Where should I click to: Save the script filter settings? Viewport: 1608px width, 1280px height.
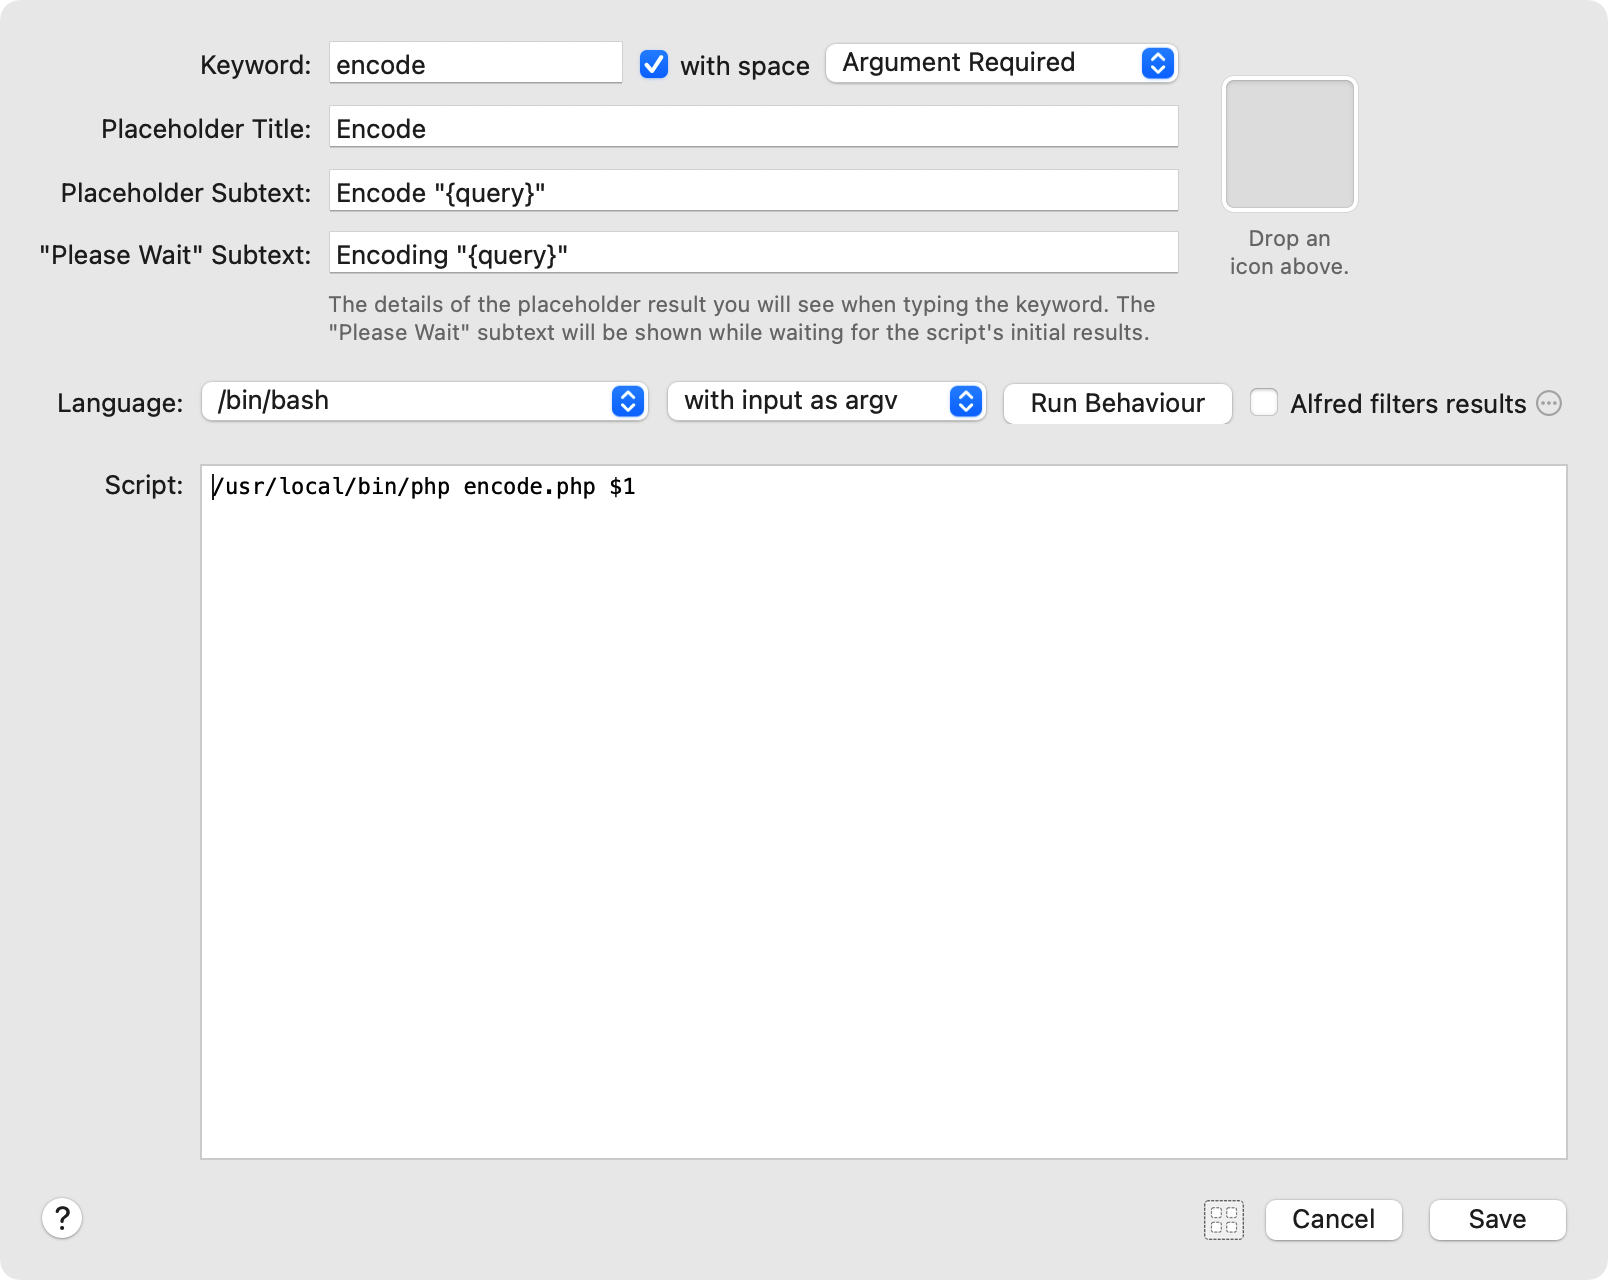(1498, 1220)
